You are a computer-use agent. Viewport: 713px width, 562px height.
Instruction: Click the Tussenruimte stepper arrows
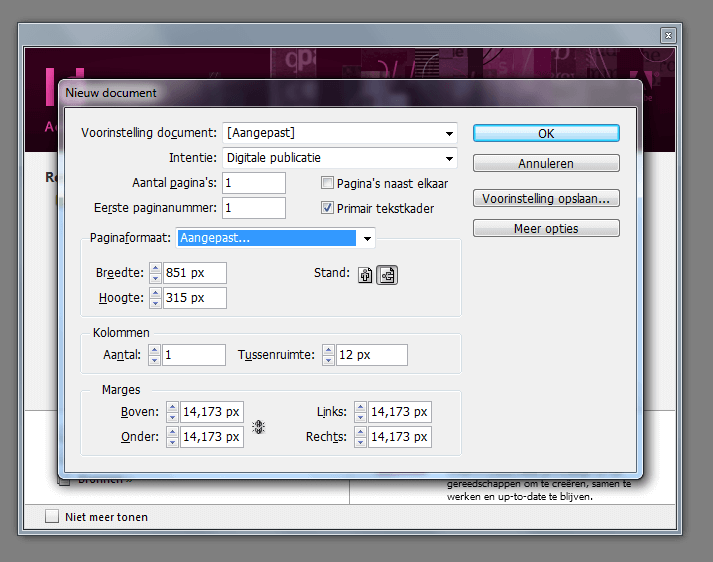326,355
